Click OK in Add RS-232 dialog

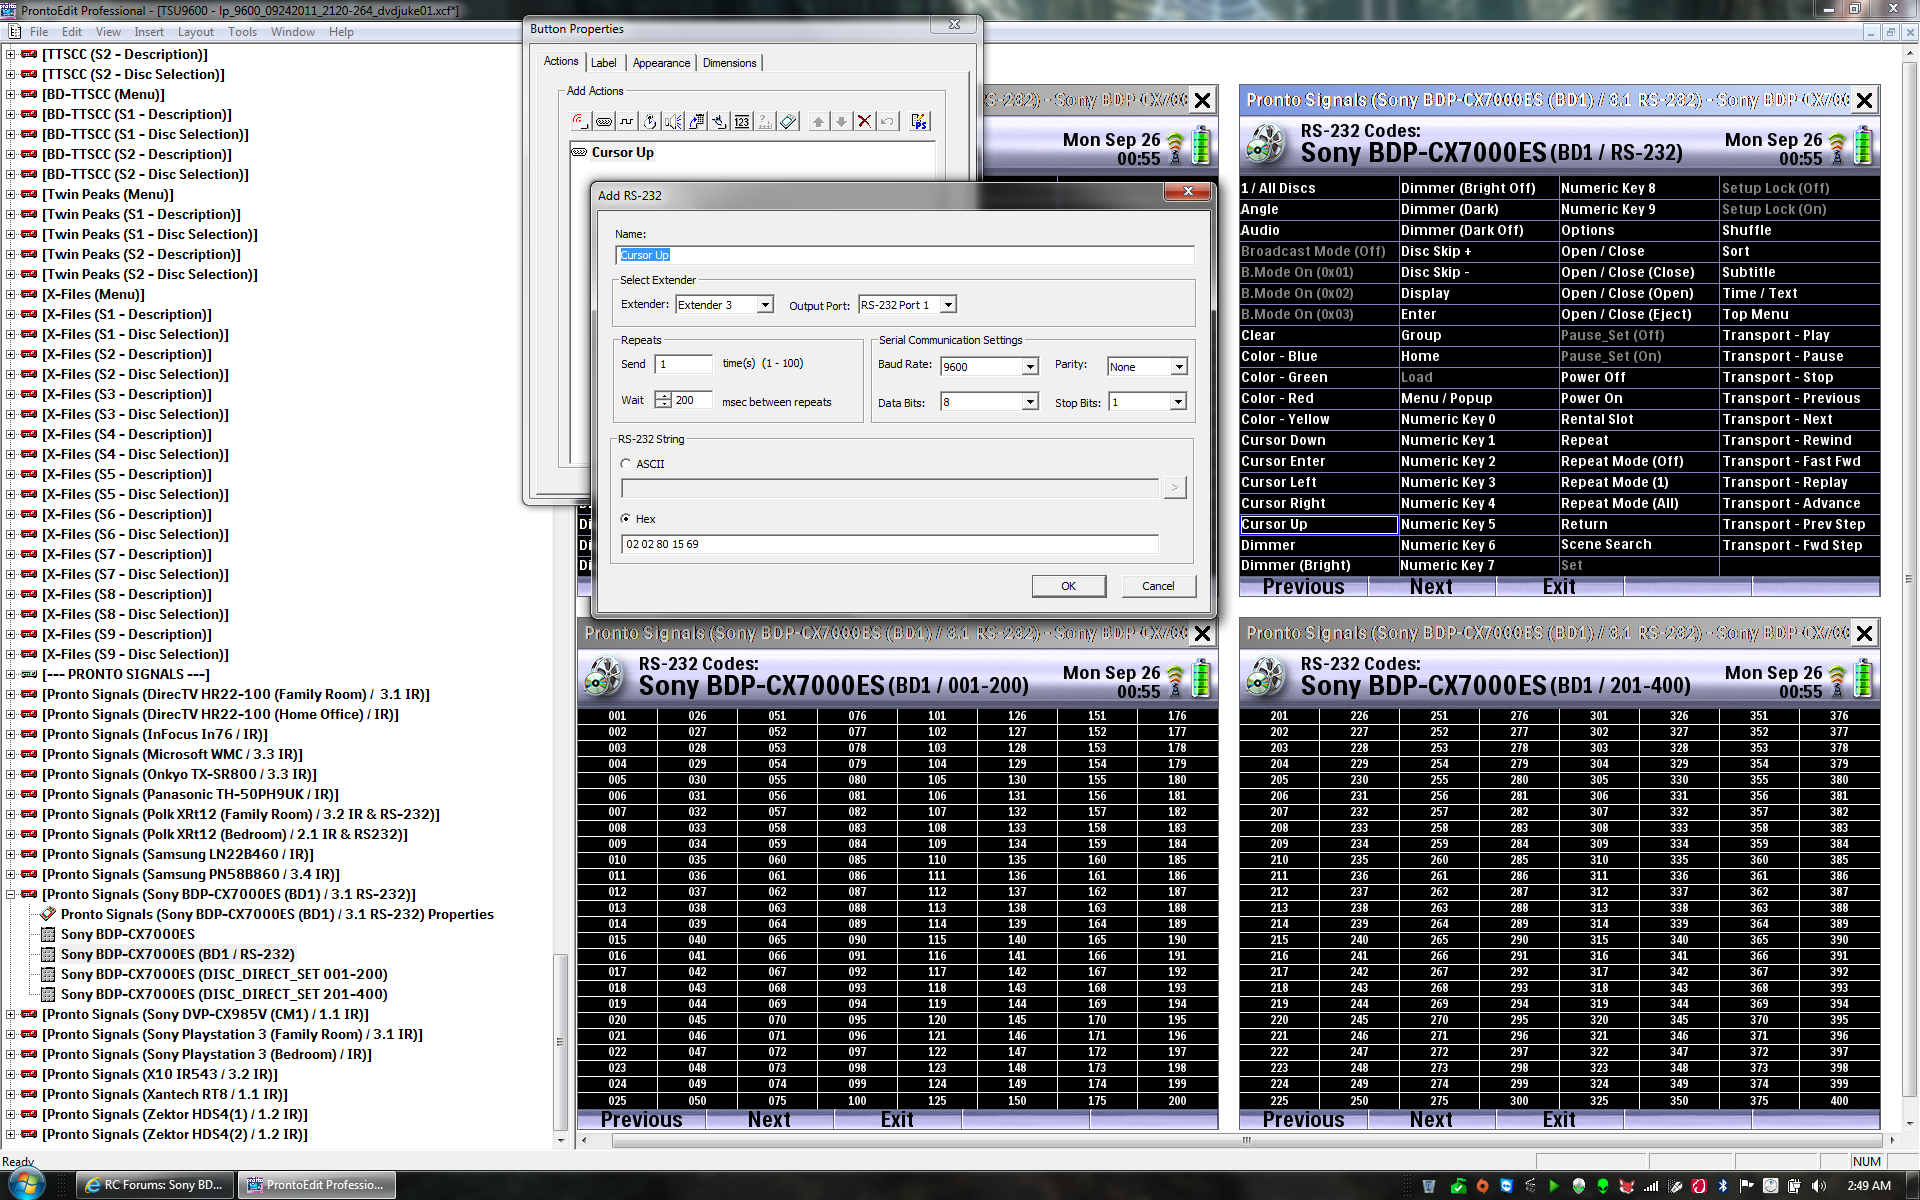click(1068, 586)
